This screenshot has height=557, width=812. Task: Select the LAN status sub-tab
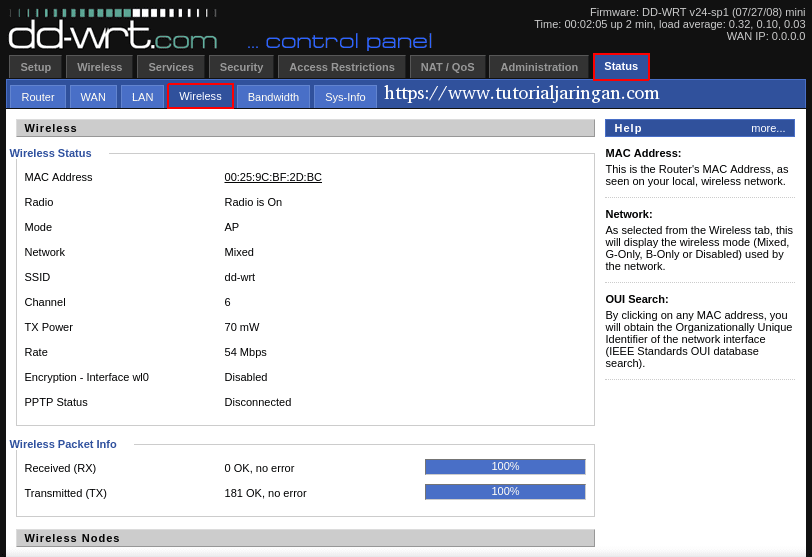142,97
